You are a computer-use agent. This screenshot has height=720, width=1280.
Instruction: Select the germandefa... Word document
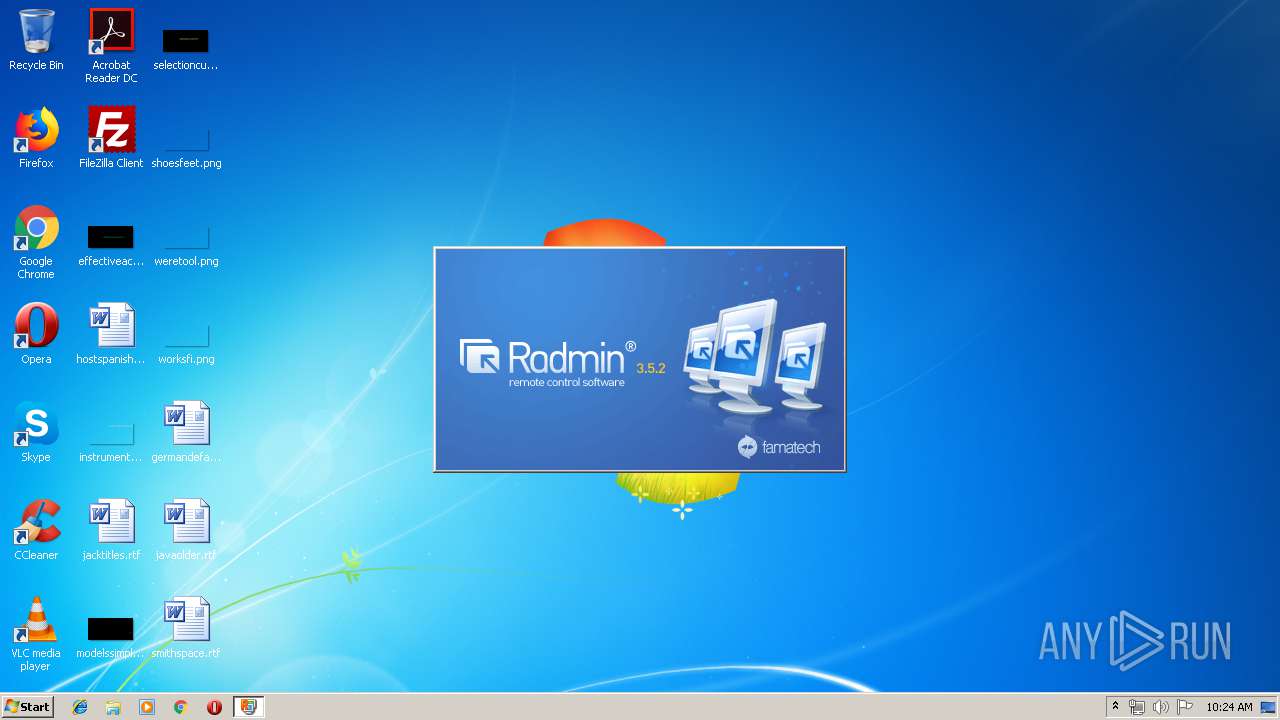coord(186,432)
